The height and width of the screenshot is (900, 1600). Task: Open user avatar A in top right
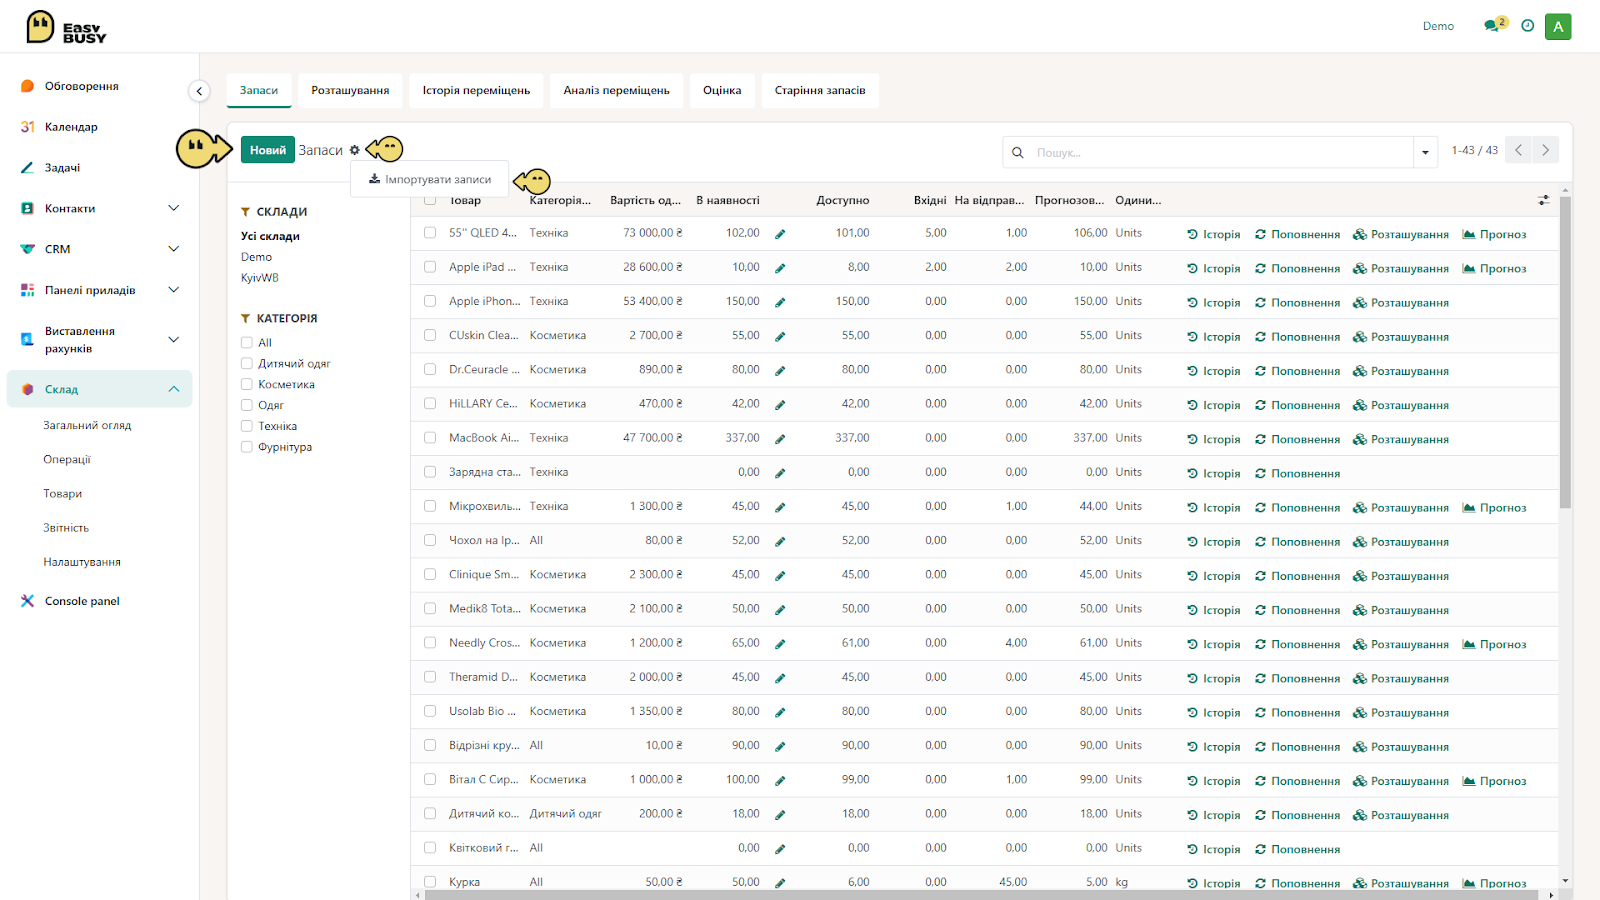point(1558,27)
